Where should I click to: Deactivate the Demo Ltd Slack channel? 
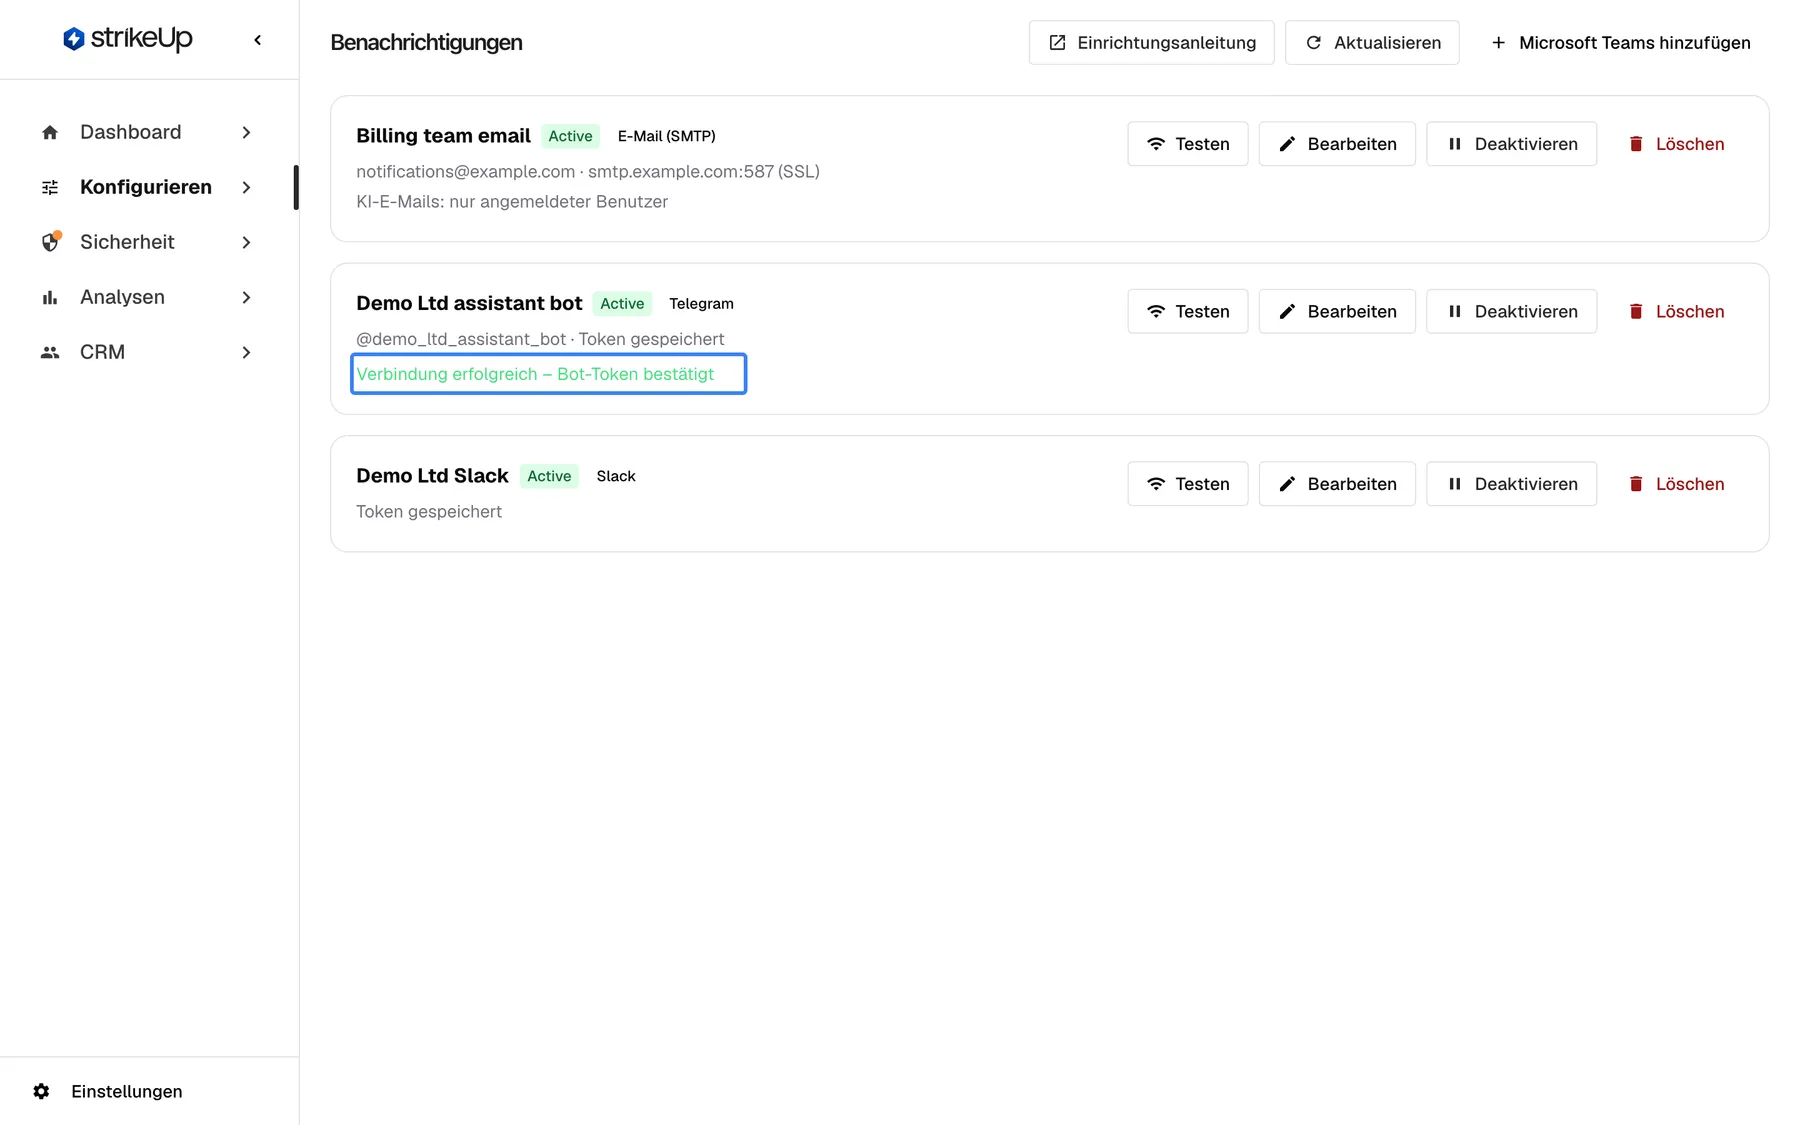tap(1511, 484)
